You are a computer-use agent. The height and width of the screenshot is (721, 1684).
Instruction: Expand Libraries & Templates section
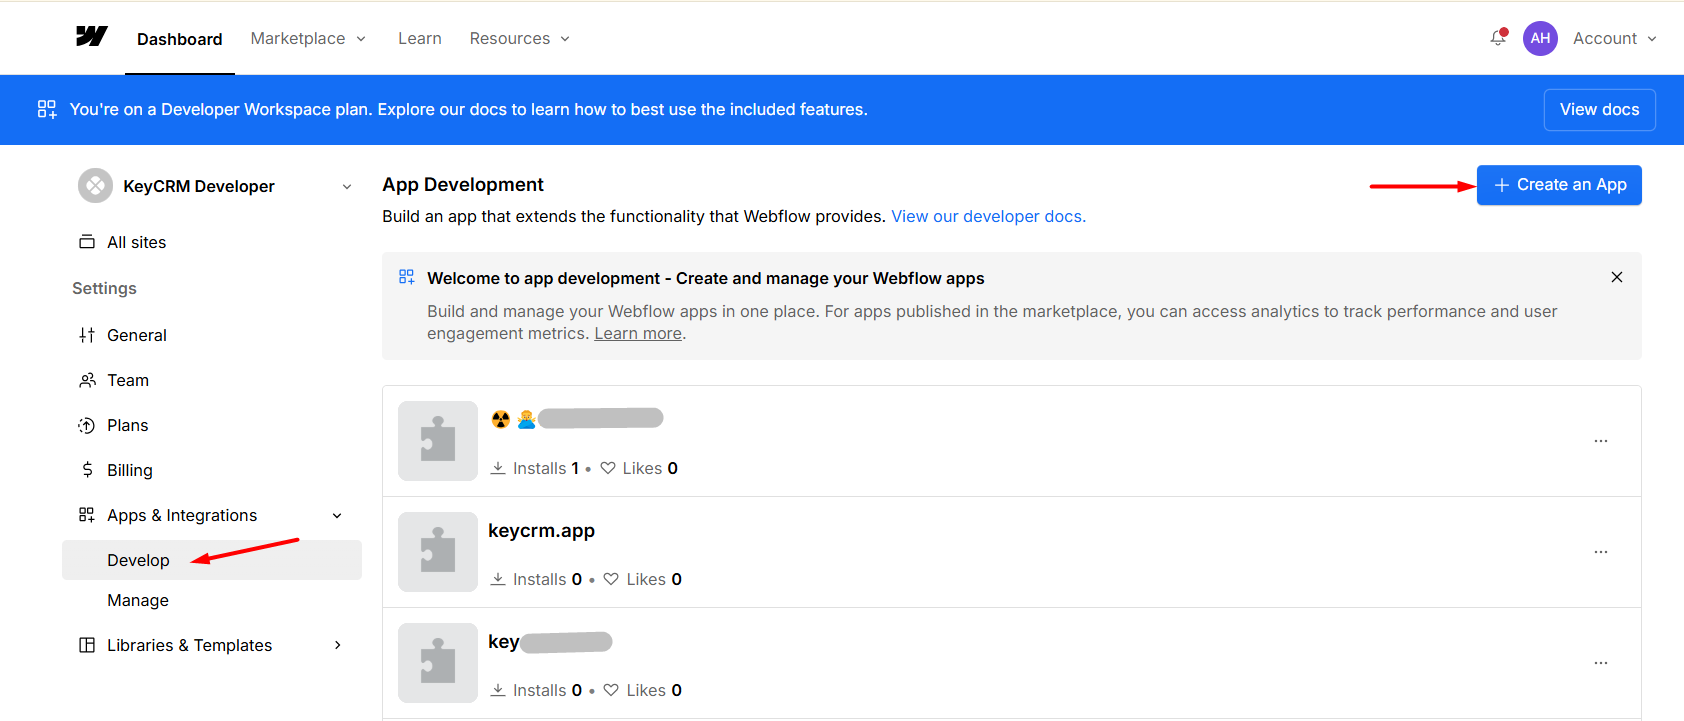pos(337,645)
